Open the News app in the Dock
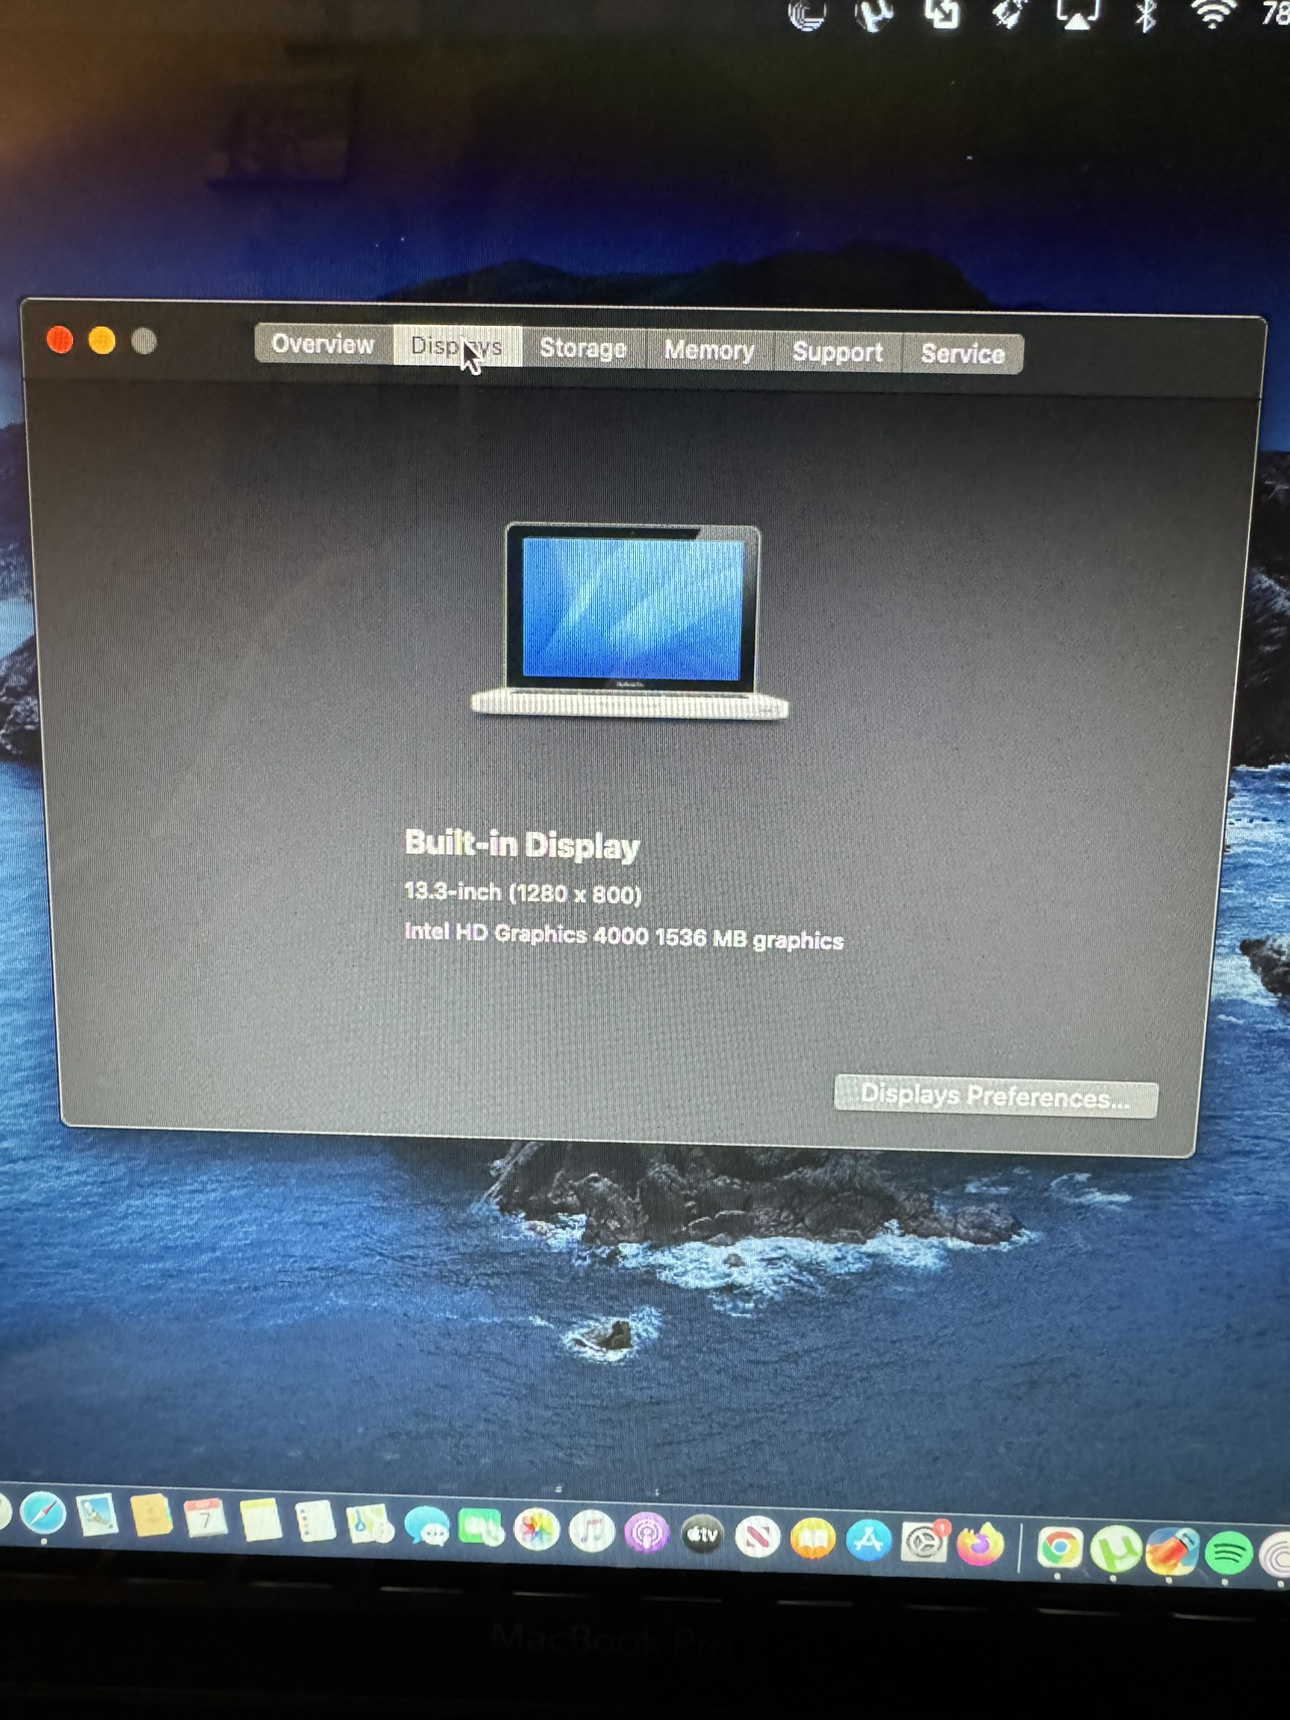The height and width of the screenshot is (1720, 1290). pyautogui.click(x=758, y=1537)
